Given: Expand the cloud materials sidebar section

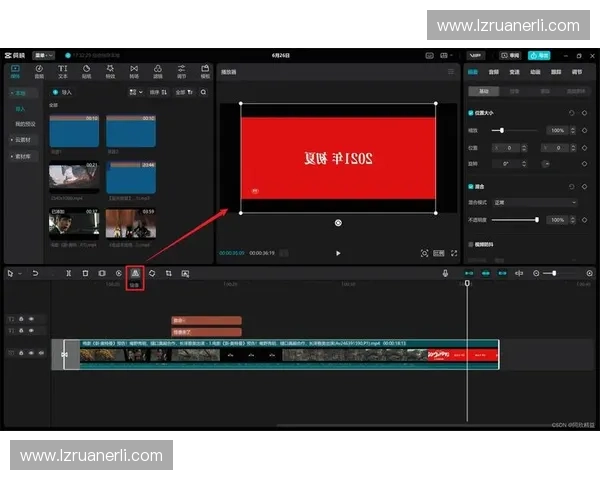Looking at the screenshot, I should tap(23, 140).
